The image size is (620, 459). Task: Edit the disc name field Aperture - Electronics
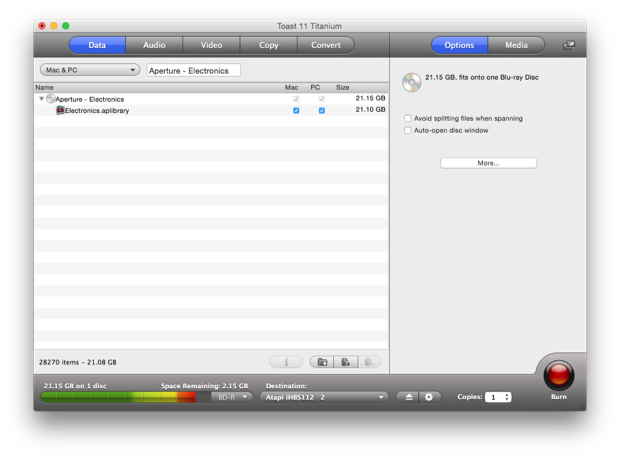(193, 70)
